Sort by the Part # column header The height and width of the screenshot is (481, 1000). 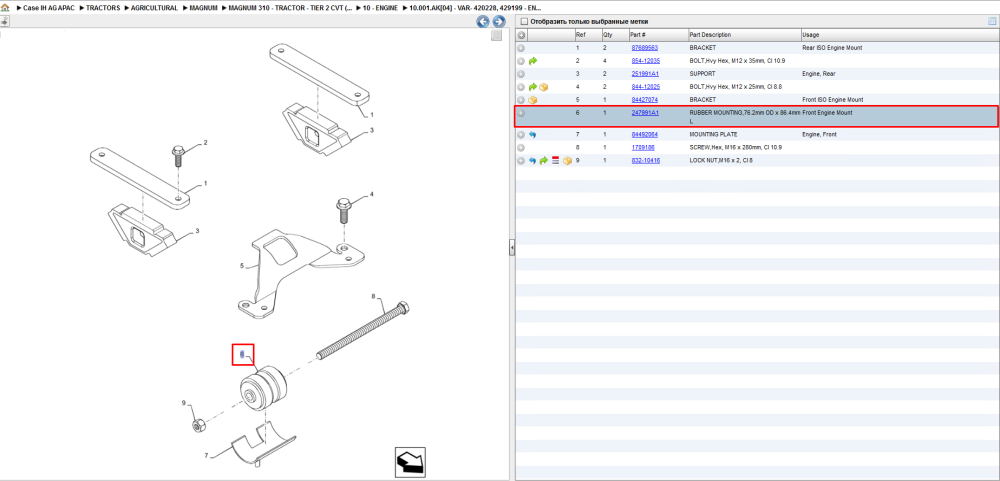pyautogui.click(x=658, y=34)
